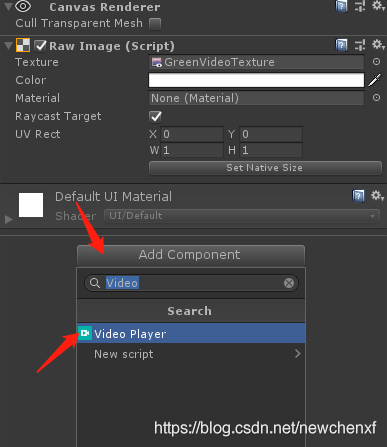Open Raw Image gear settings menu
387x447 pixels.
[x=378, y=45]
